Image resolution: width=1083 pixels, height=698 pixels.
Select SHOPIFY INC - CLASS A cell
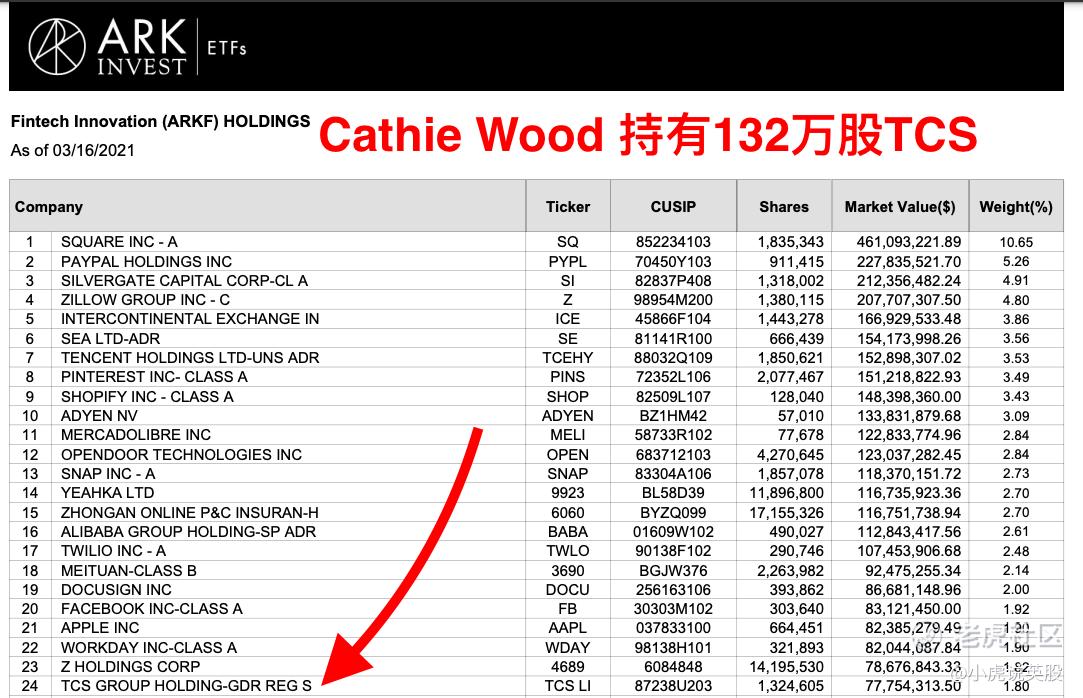tap(288, 396)
